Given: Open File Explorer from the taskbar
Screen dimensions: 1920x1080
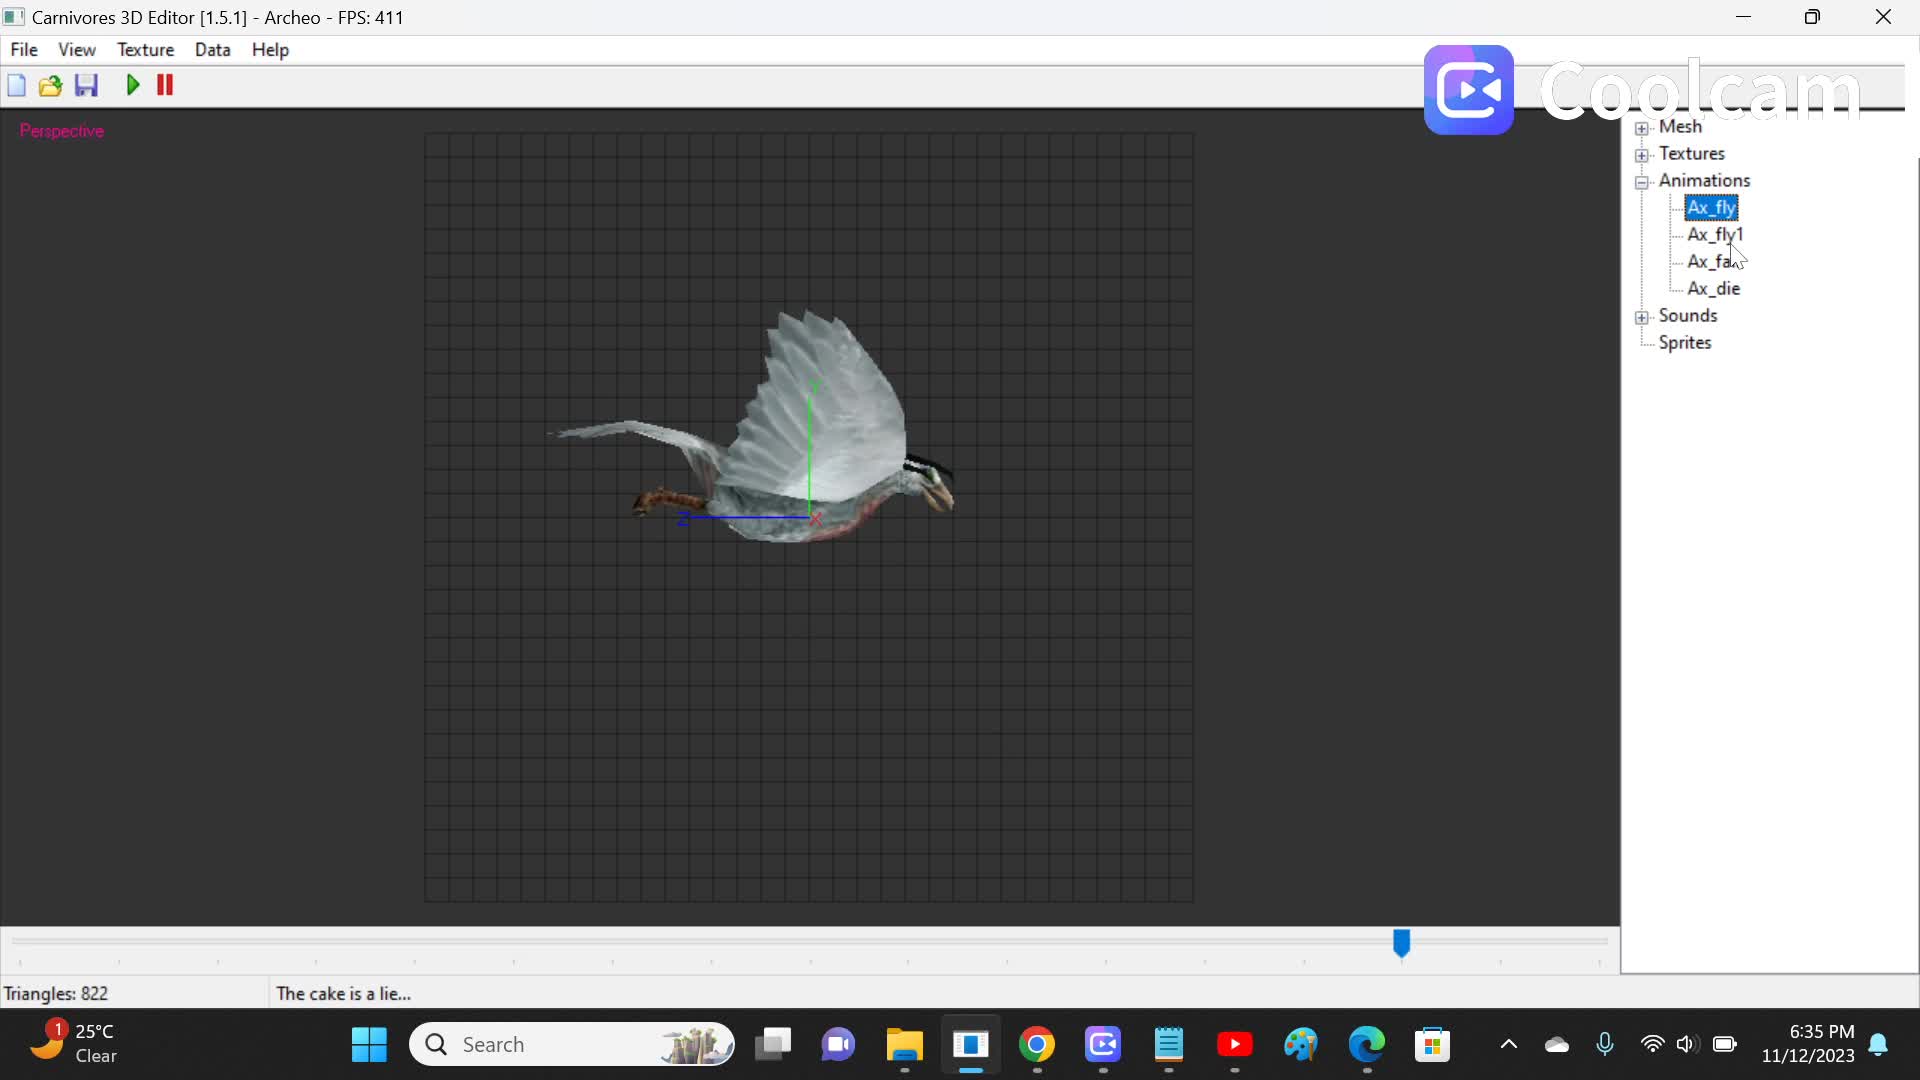Looking at the screenshot, I should 905,1045.
